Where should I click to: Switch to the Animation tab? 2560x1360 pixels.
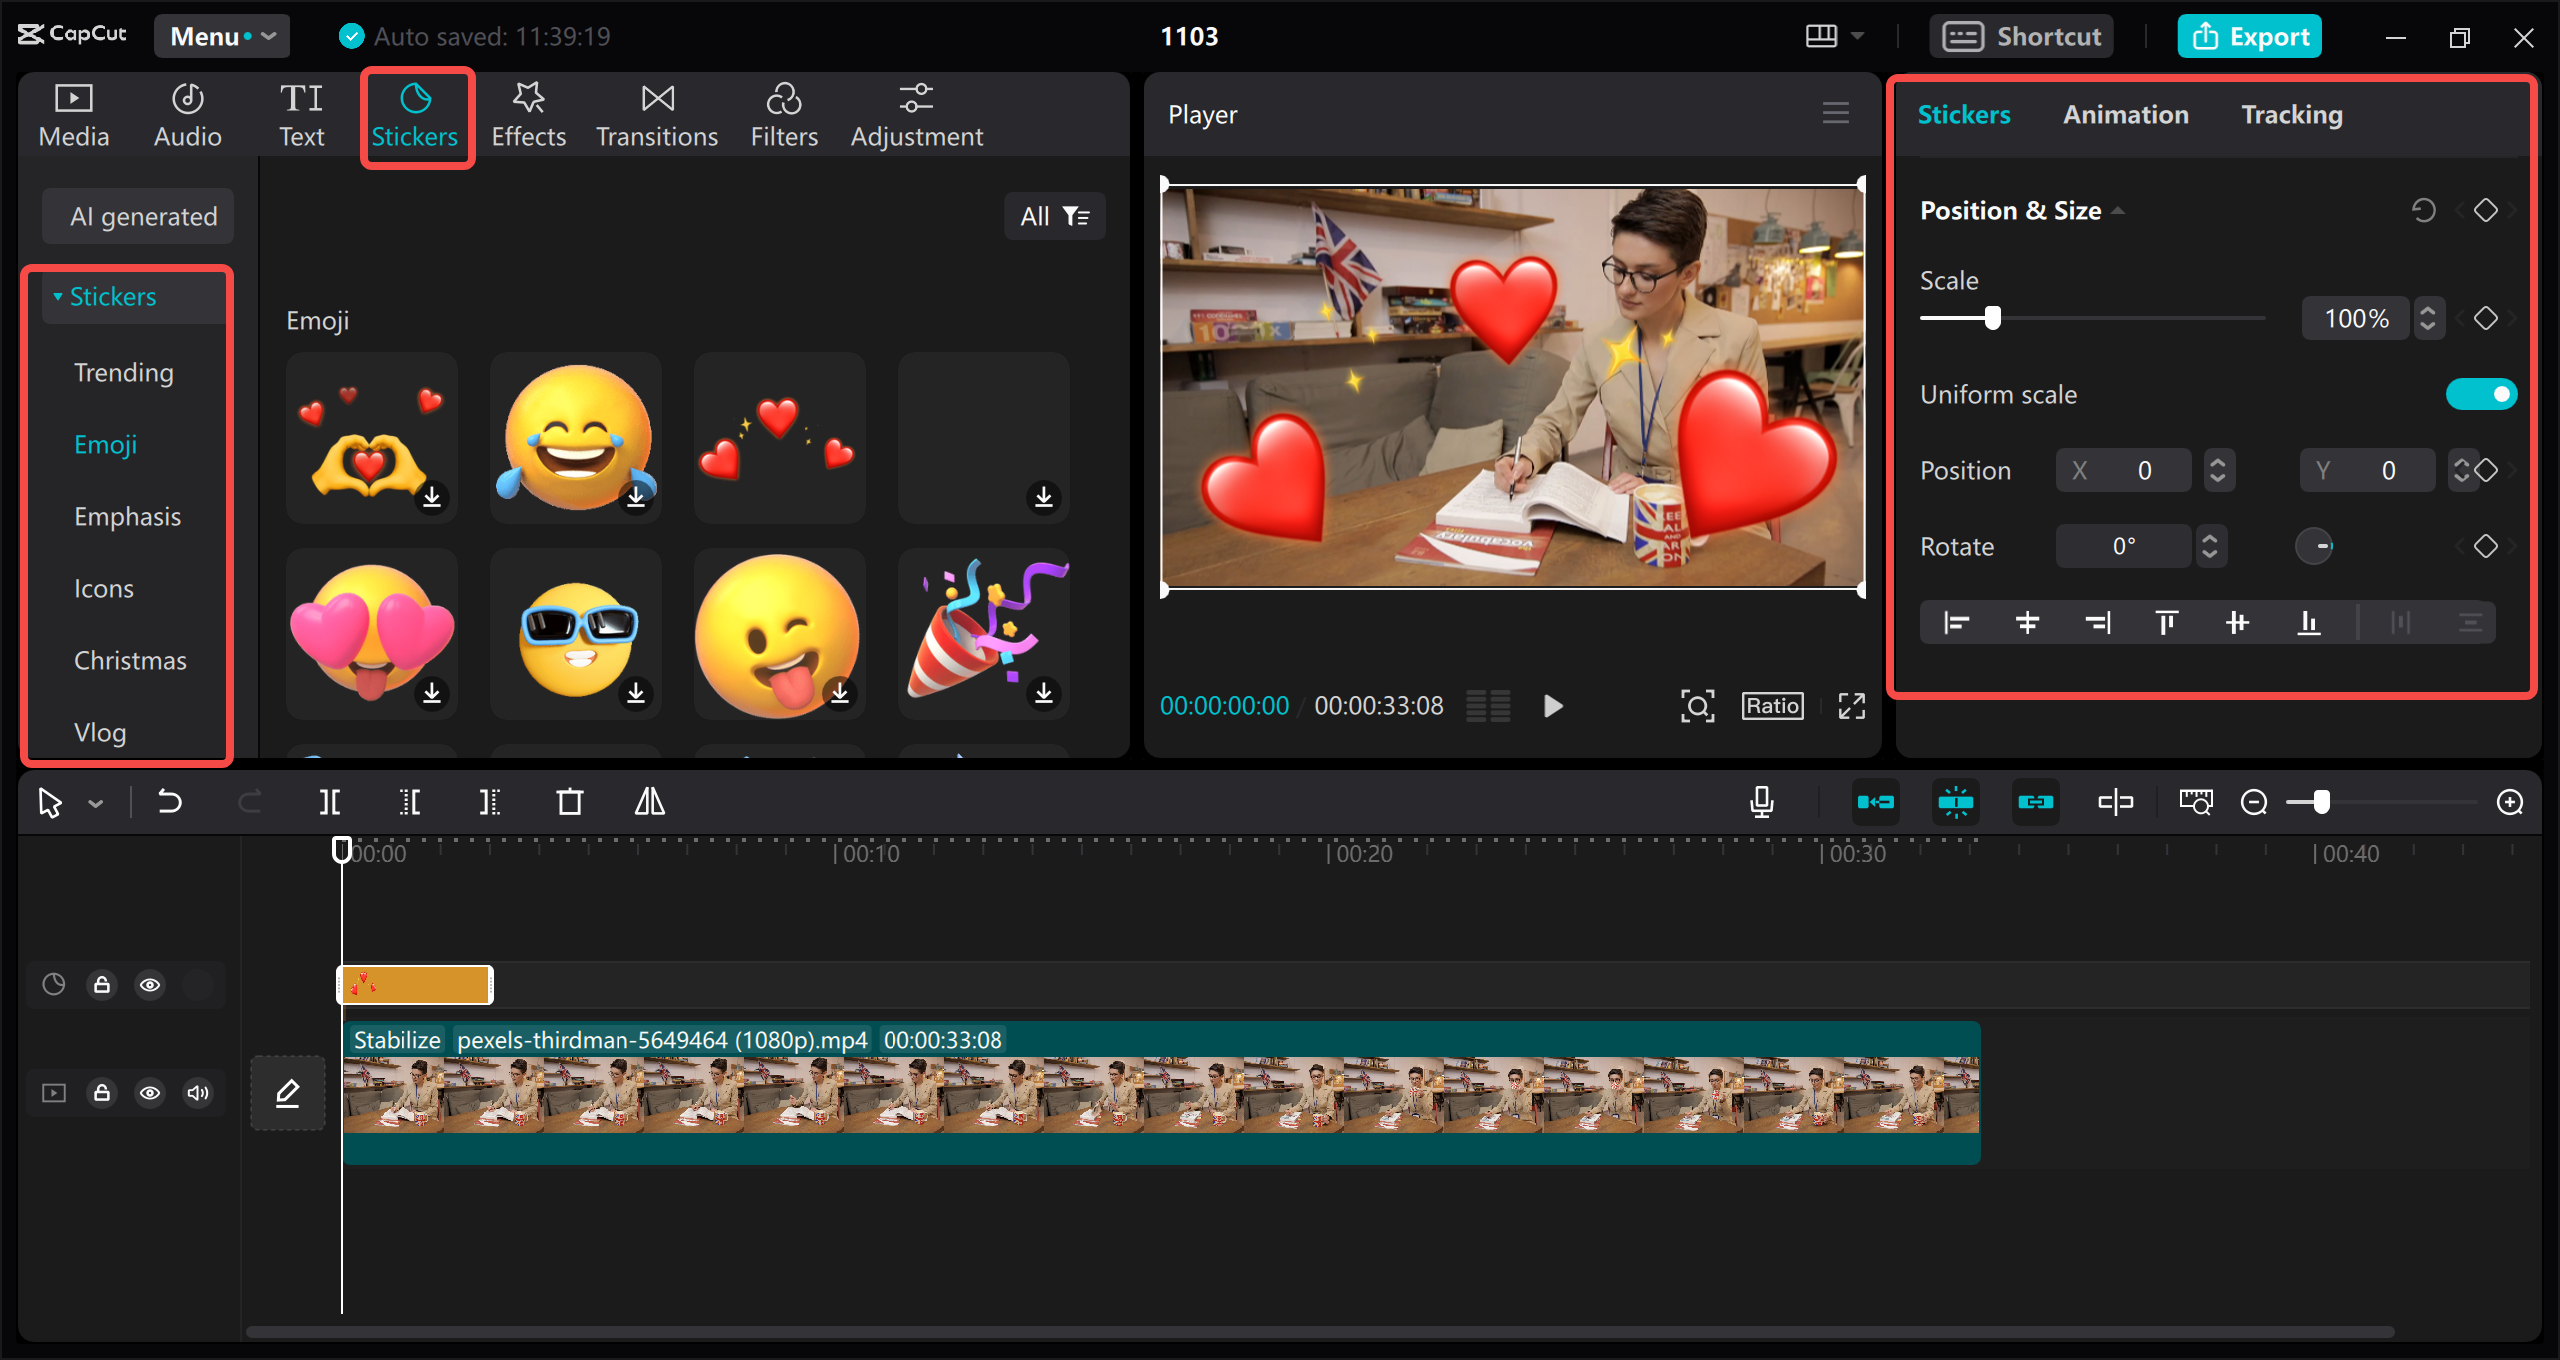[x=2125, y=115]
